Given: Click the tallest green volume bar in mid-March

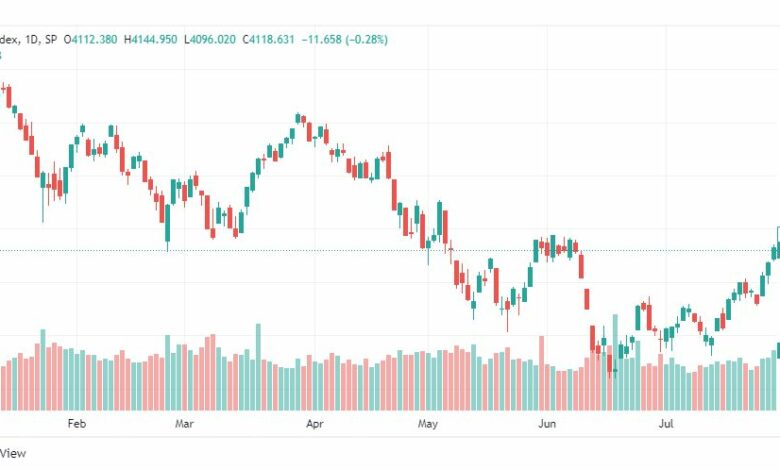Looking at the screenshot, I should click(258, 367).
